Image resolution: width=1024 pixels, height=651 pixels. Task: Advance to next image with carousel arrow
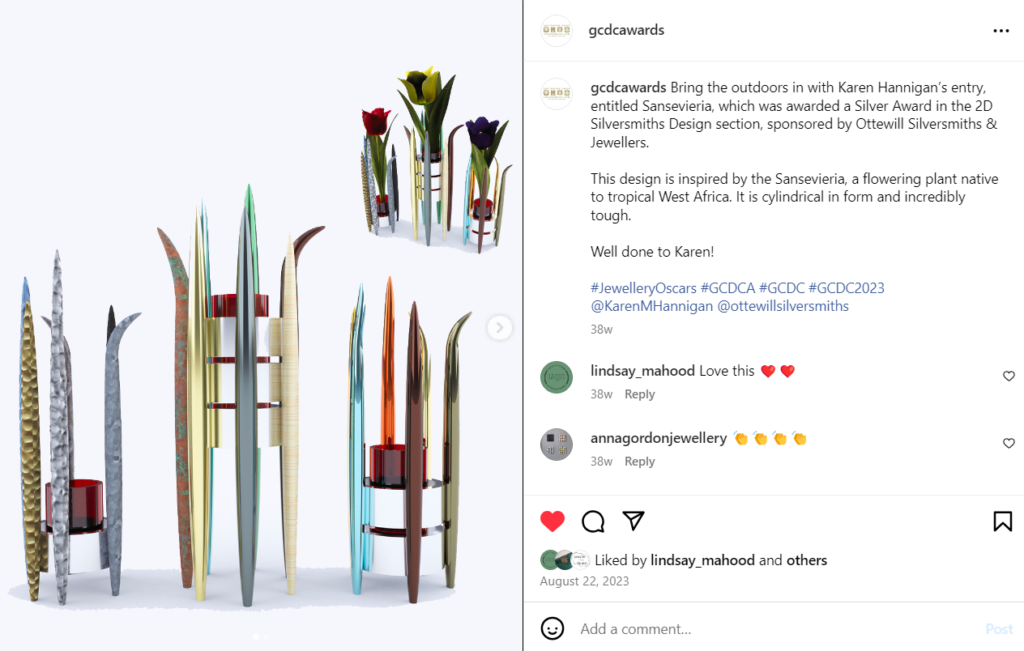[499, 327]
